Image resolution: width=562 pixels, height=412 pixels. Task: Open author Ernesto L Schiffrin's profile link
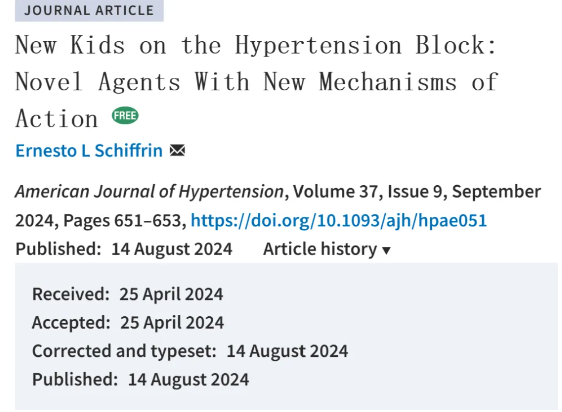click(89, 150)
